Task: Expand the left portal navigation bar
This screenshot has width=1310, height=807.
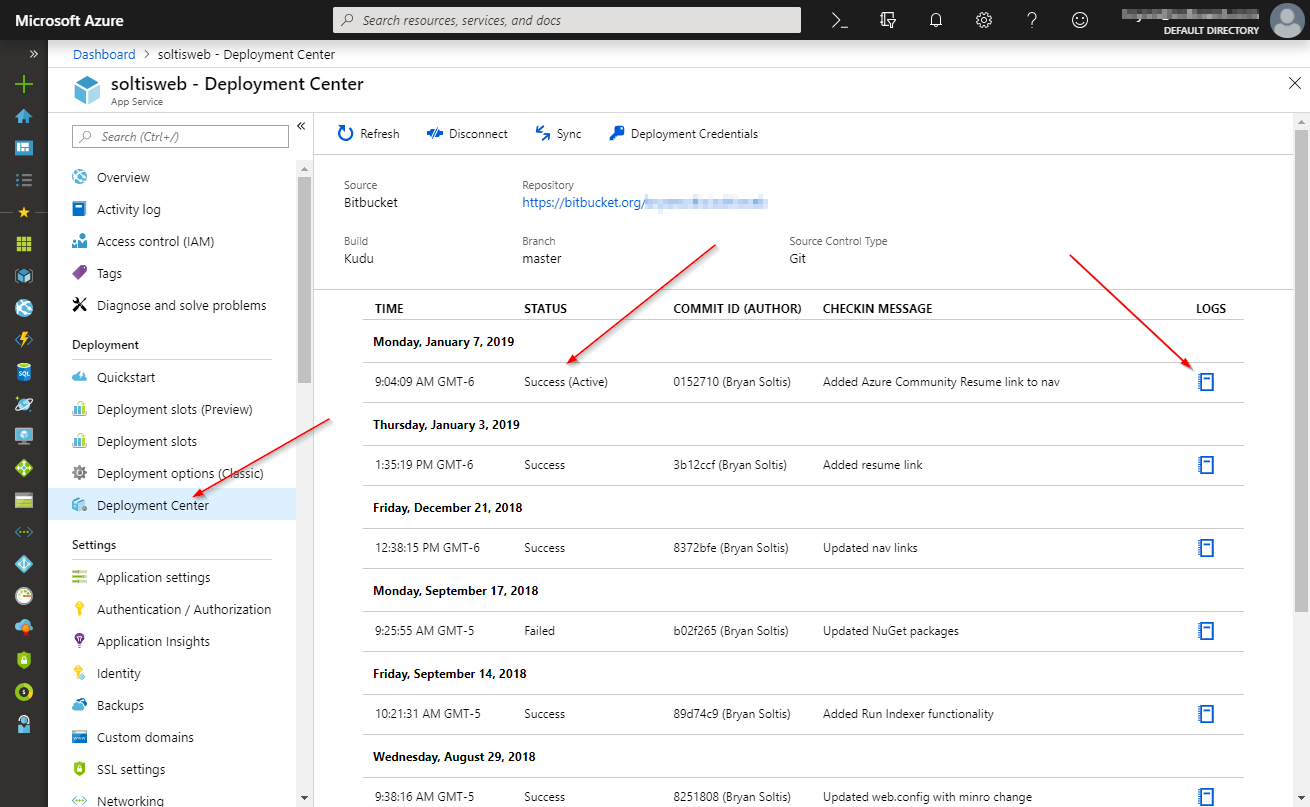Action: pos(33,54)
